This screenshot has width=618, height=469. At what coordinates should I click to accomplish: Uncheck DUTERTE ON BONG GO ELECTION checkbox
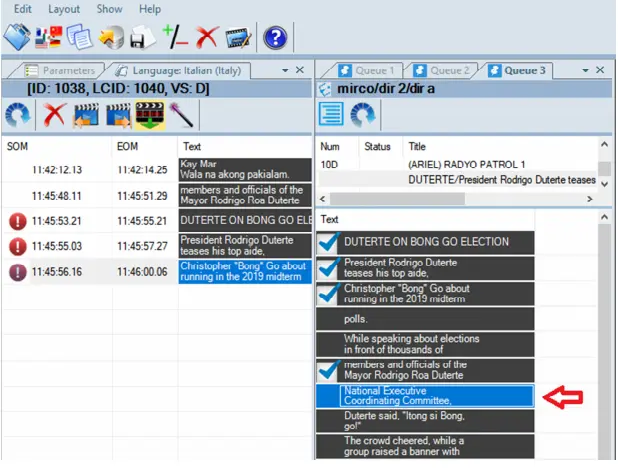(x=328, y=242)
